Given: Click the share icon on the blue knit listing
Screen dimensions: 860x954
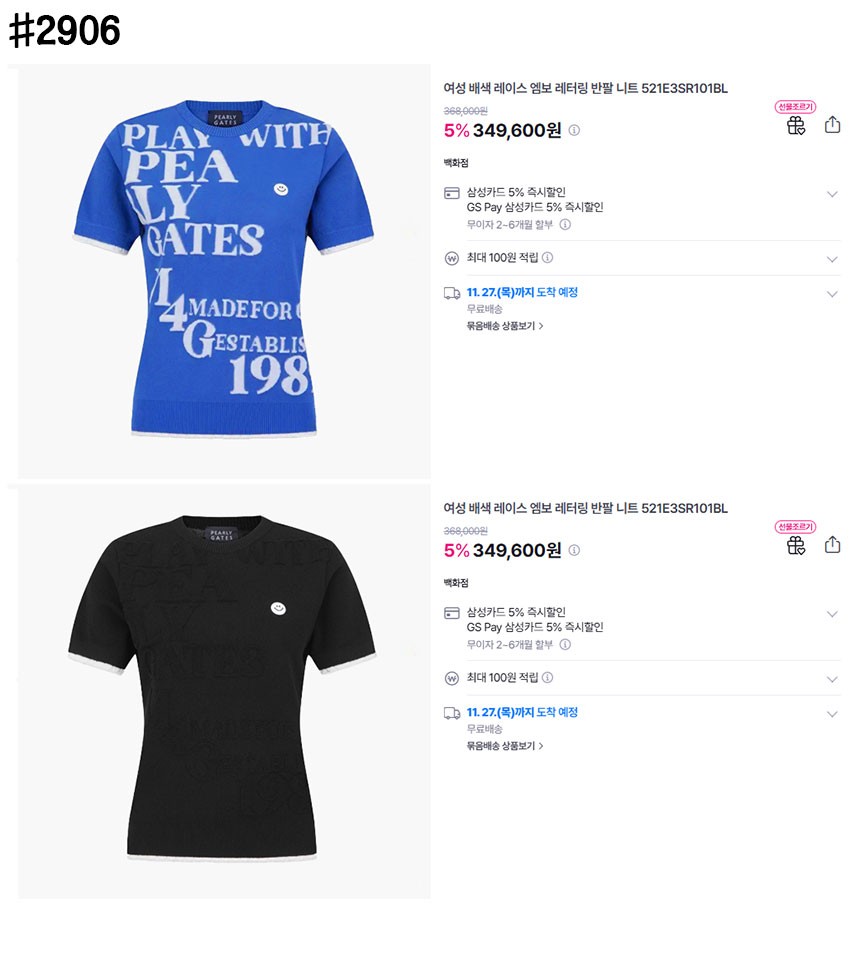Looking at the screenshot, I should 832,125.
